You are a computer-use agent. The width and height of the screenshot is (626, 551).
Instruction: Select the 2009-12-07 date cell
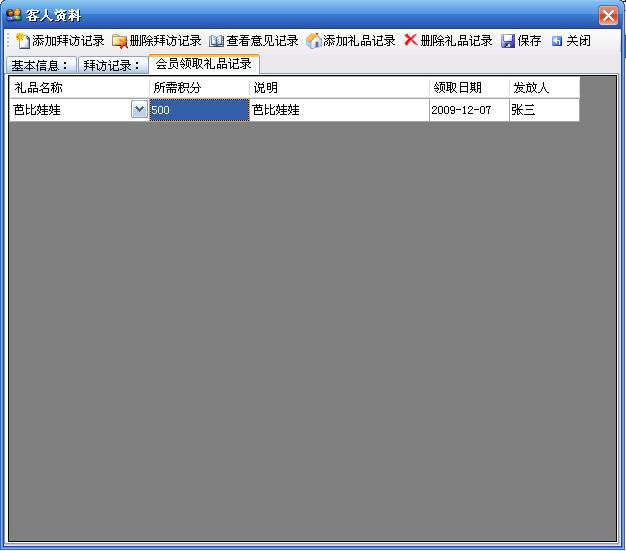click(x=470, y=110)
